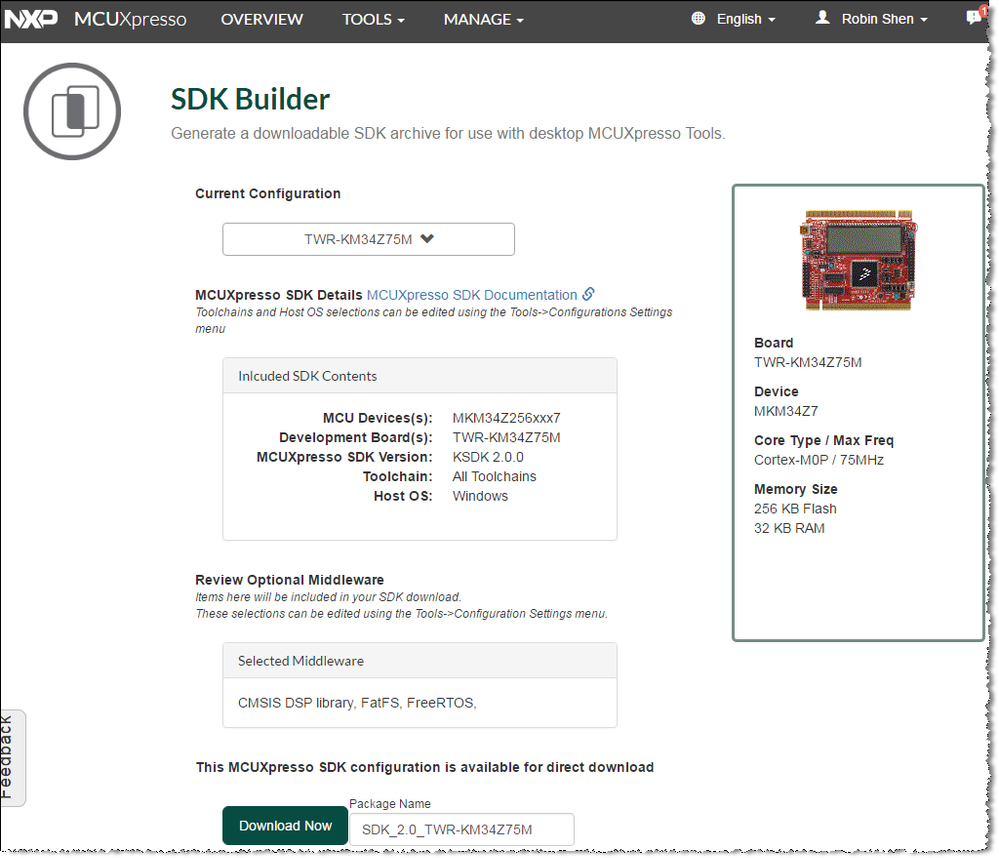The width and height of the screenshot is (999, 858).
Task: Open the notifications chat icon
Action: (975, 16)
